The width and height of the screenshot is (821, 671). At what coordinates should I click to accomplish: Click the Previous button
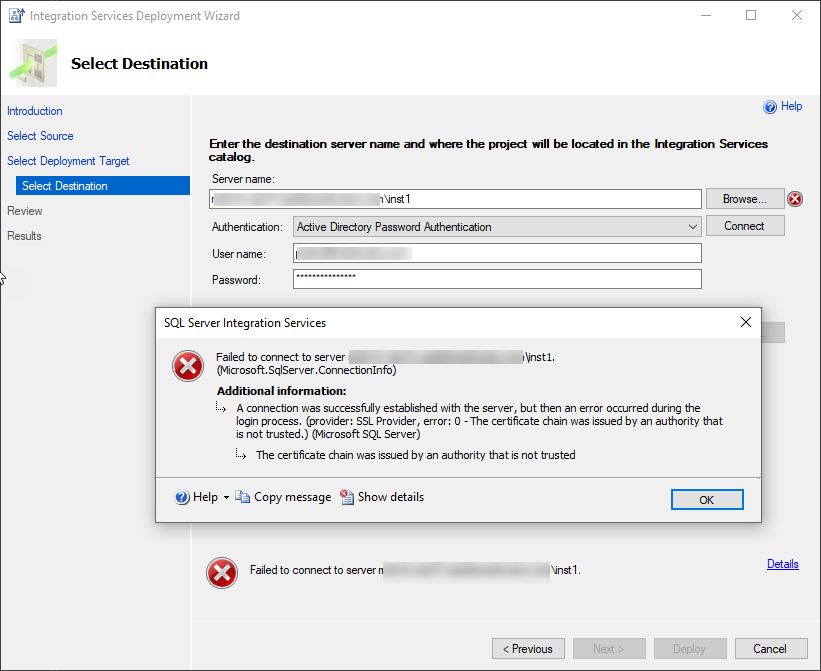[528, 648]
